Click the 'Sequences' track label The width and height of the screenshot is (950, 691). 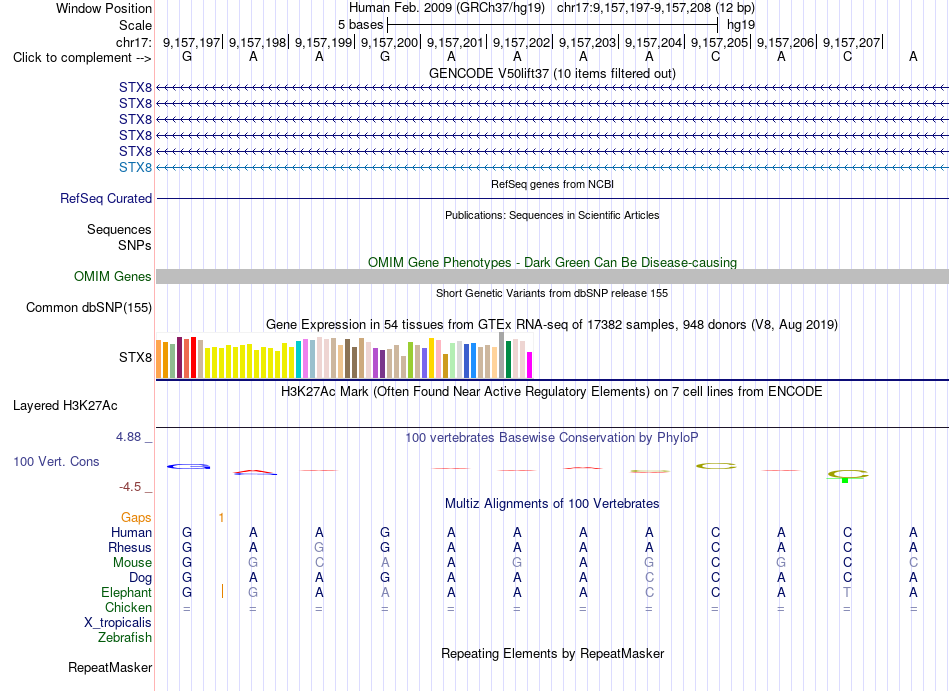[x=119, y=230]
